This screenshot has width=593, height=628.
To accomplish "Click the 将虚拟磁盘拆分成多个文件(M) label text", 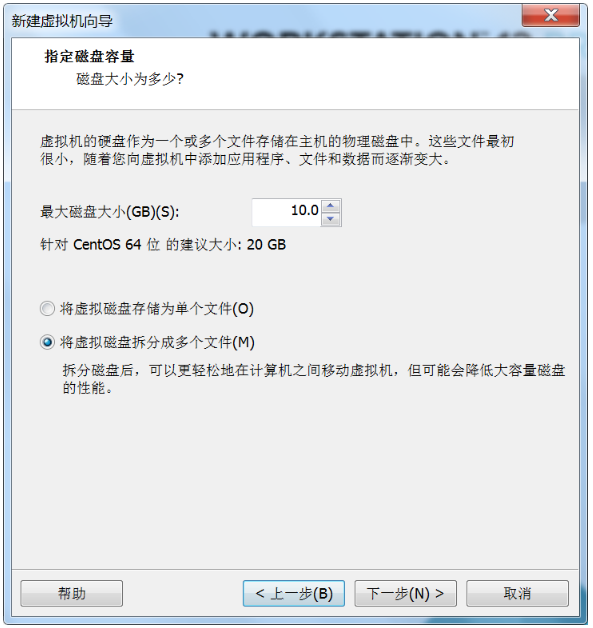I will pos(157,342).
